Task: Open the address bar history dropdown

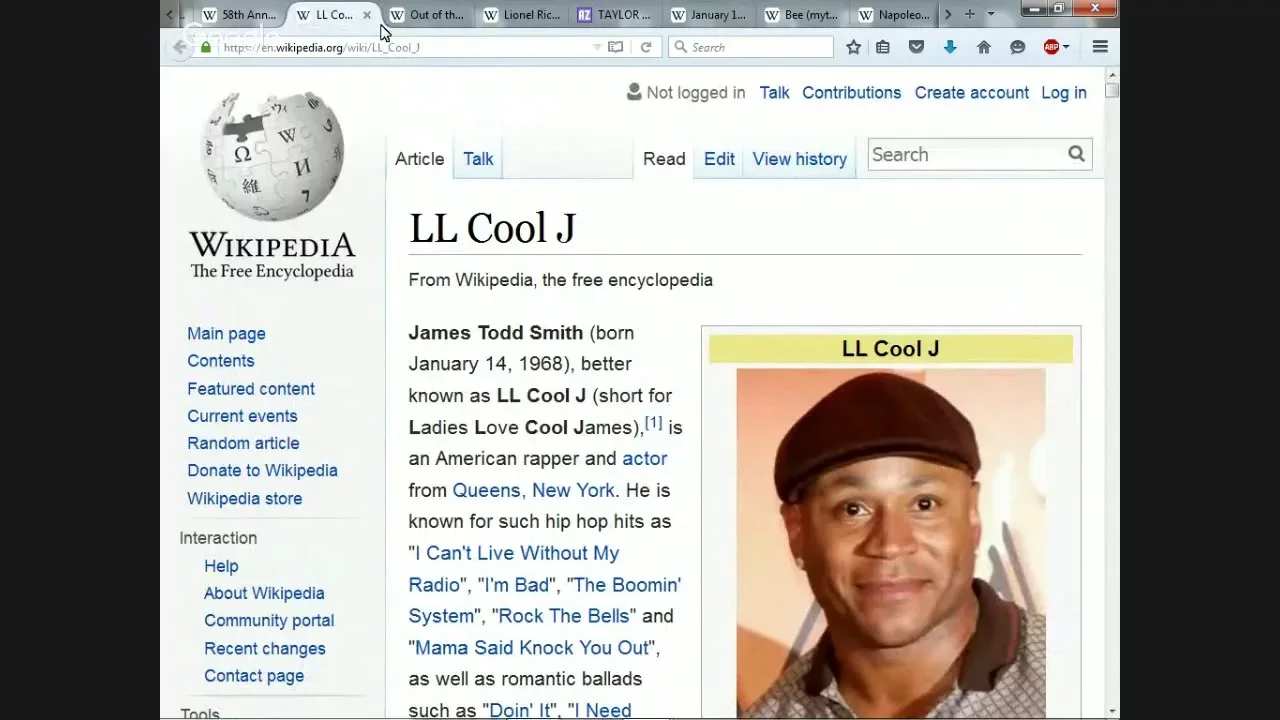Action: (597, 47)
